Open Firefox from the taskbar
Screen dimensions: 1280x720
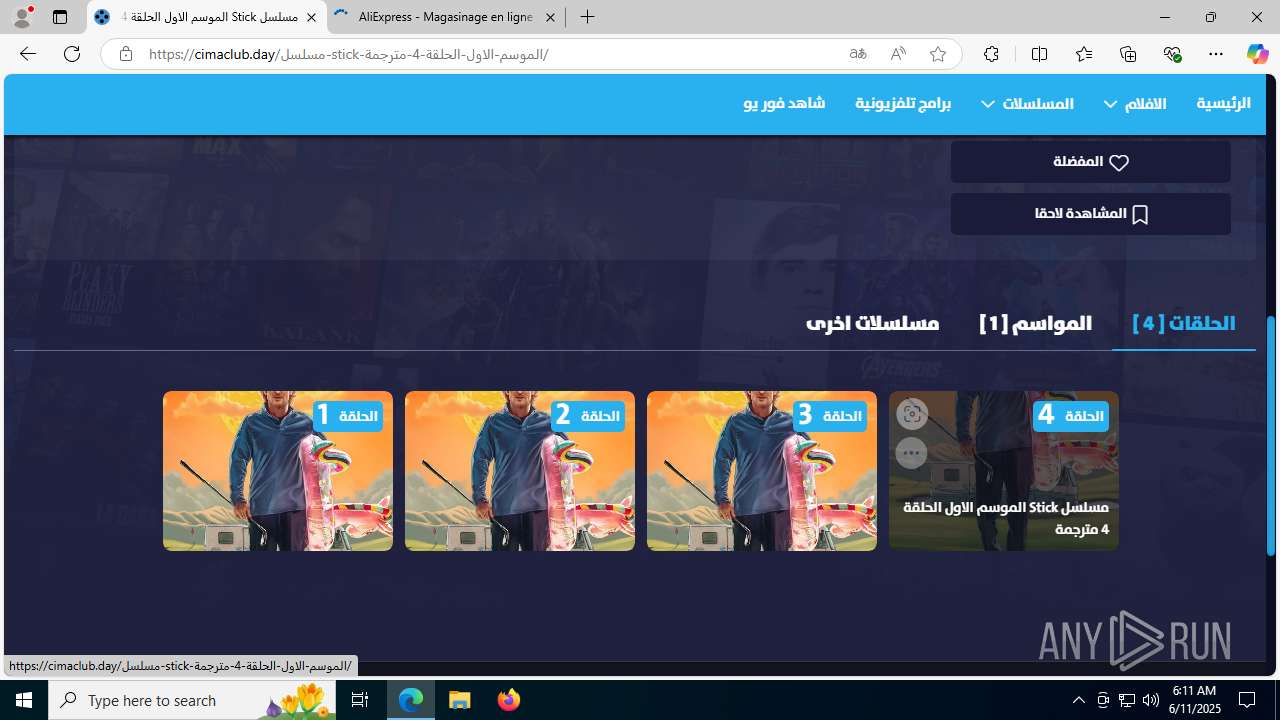click(x=508, y=700)
